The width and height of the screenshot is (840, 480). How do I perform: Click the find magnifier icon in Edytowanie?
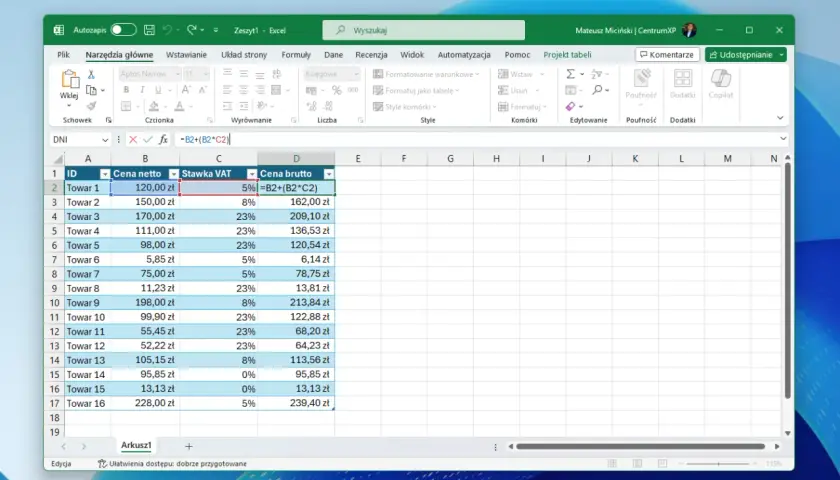598,90
